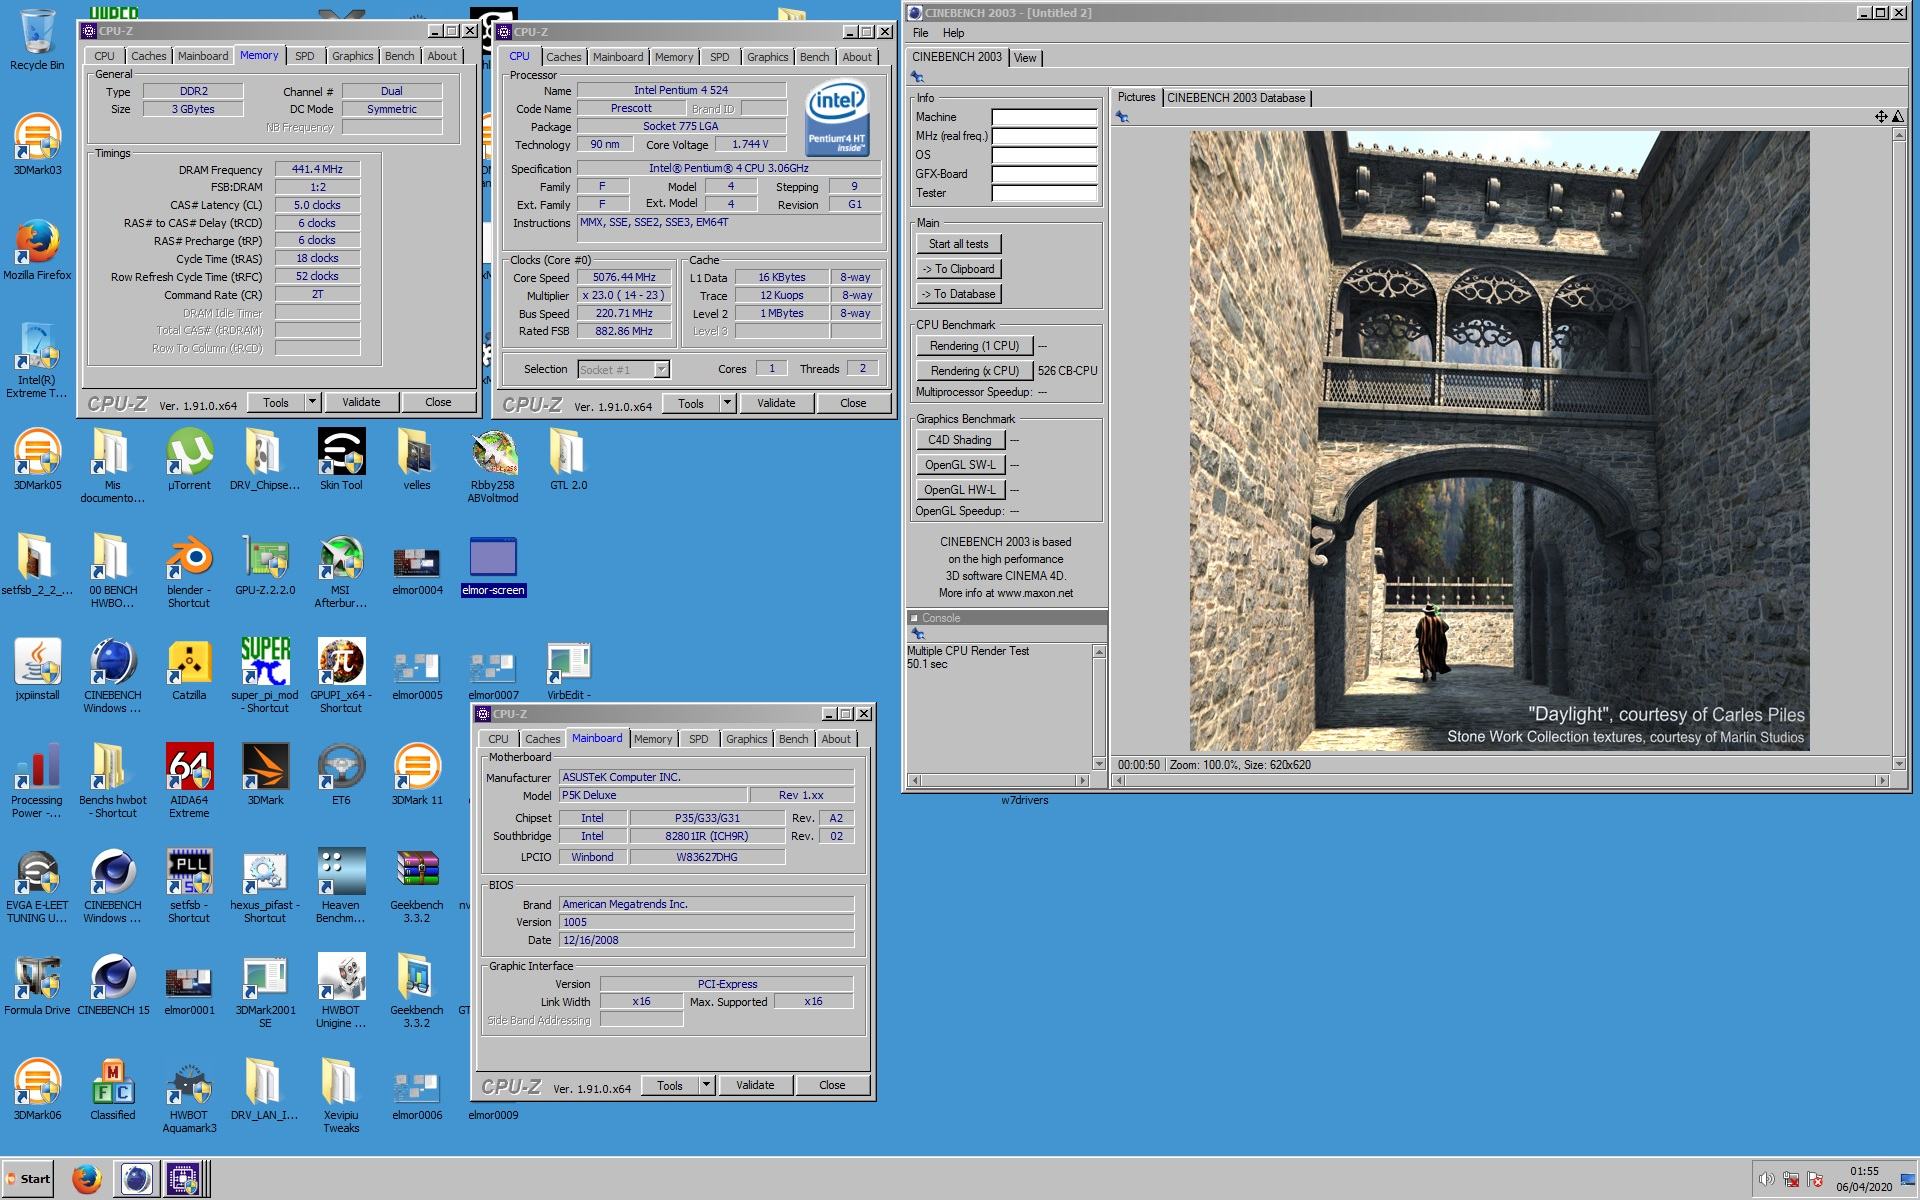Expand the Tools dropdown arrow in Mainboard window

(706, 1085)
